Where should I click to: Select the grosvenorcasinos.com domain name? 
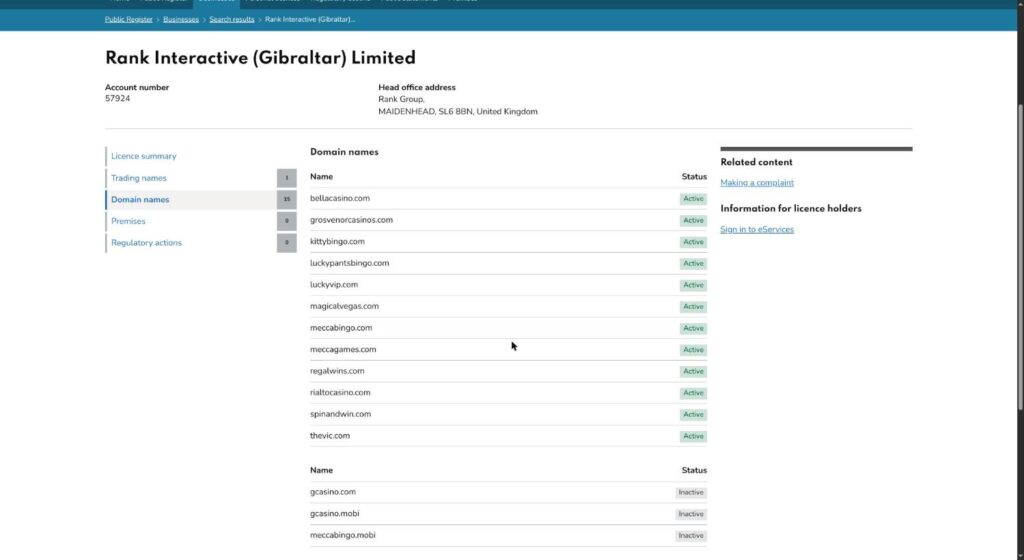(x=351, y=220)
